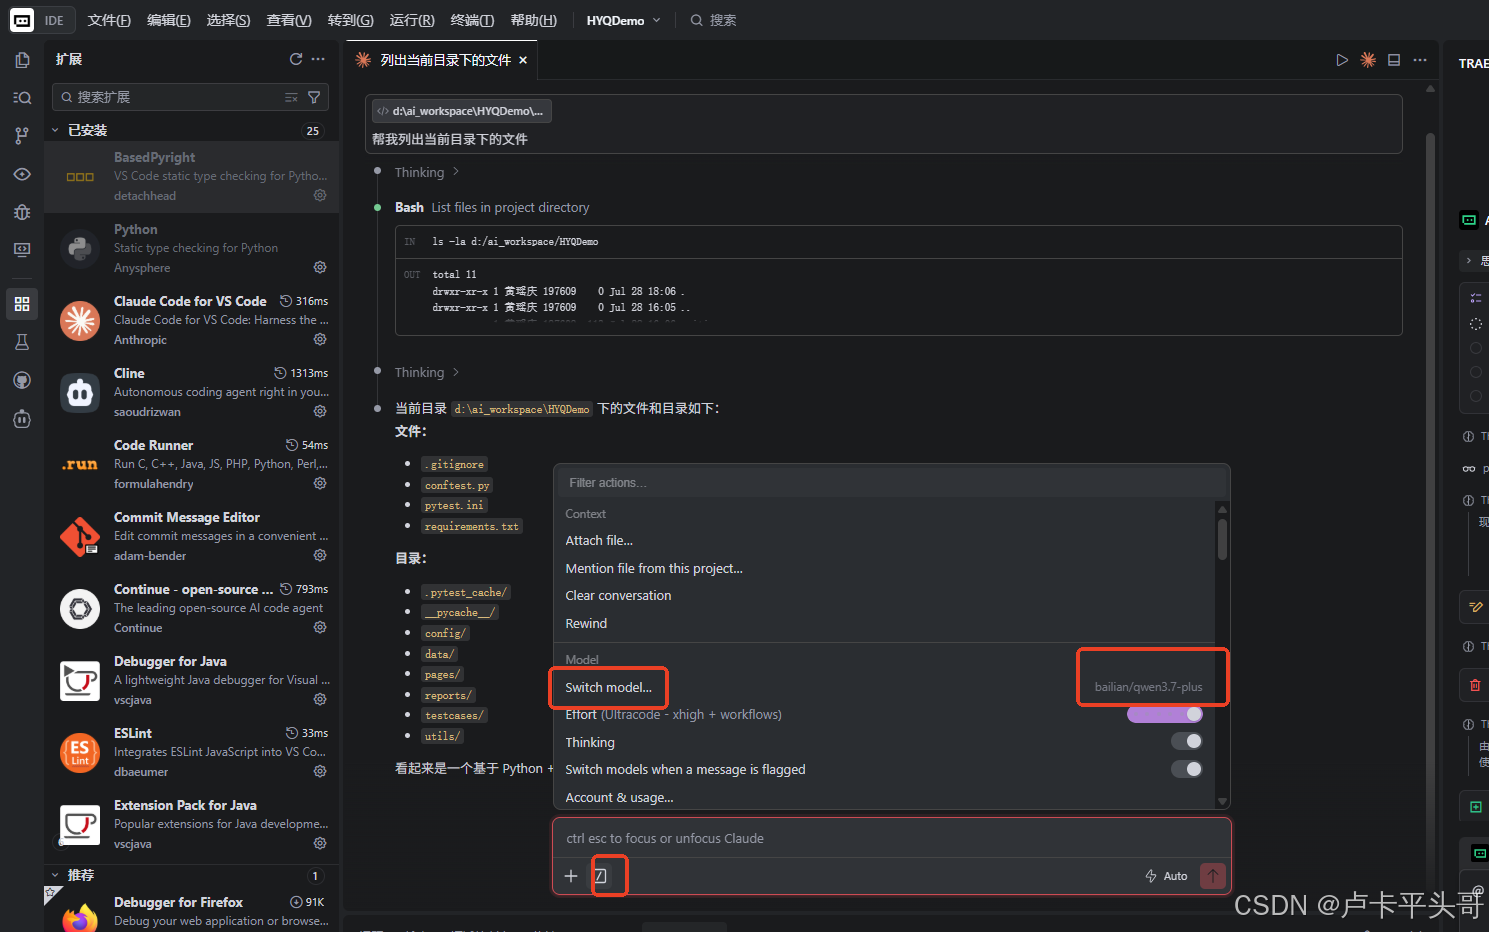Open the Run and Debug bug icon
The height and width of the screenshot is (932, 1489).
[22, 212]
